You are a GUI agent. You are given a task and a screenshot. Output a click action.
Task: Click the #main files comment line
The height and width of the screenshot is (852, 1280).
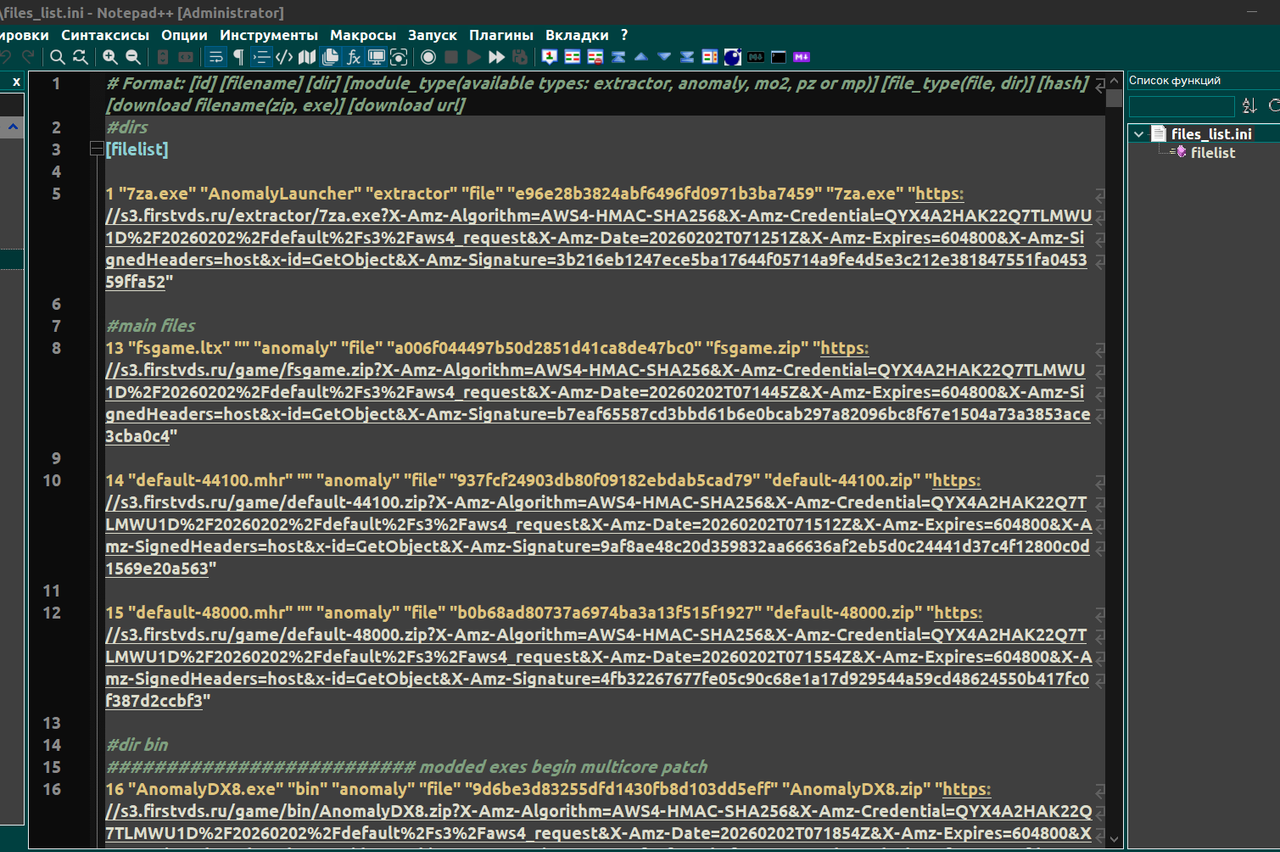(x=150, y=326)
